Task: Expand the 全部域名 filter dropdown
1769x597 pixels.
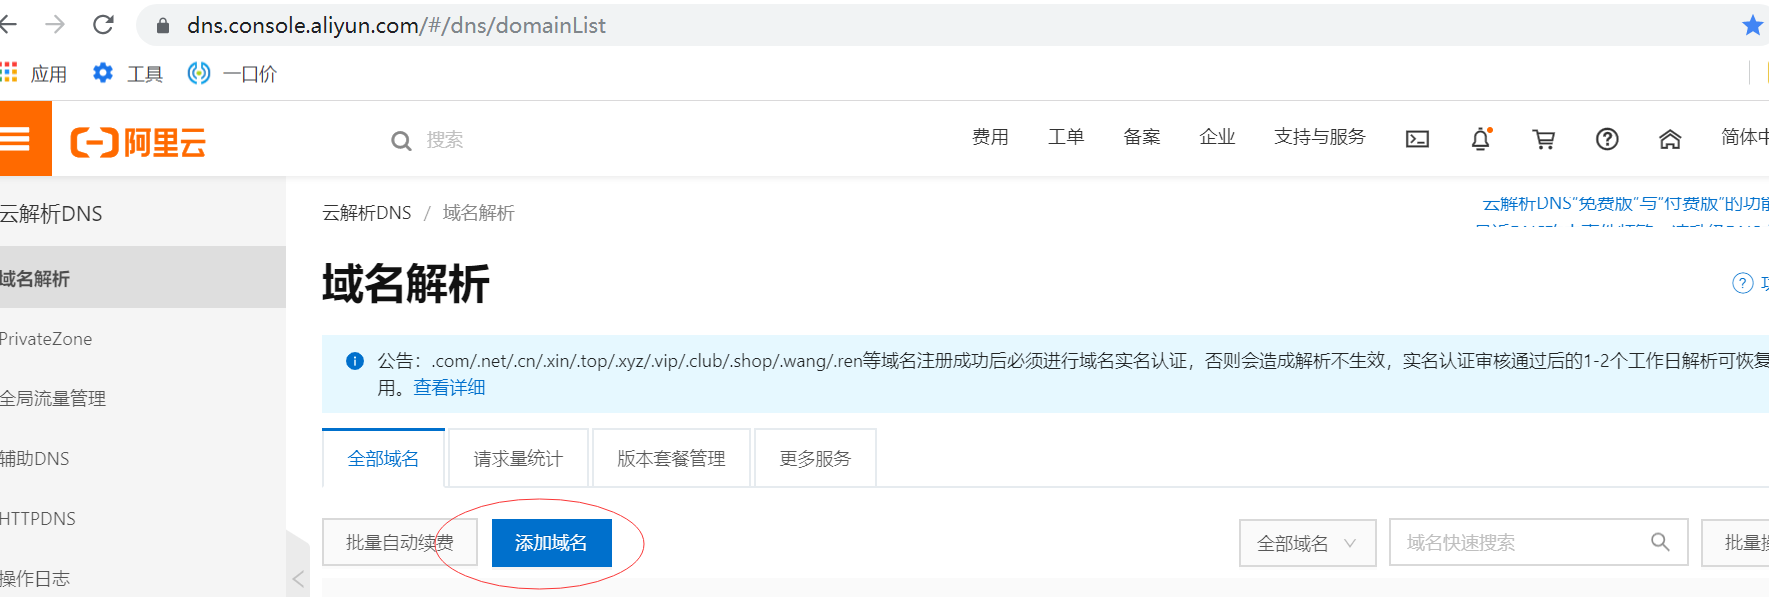Action: (1307, 542)
